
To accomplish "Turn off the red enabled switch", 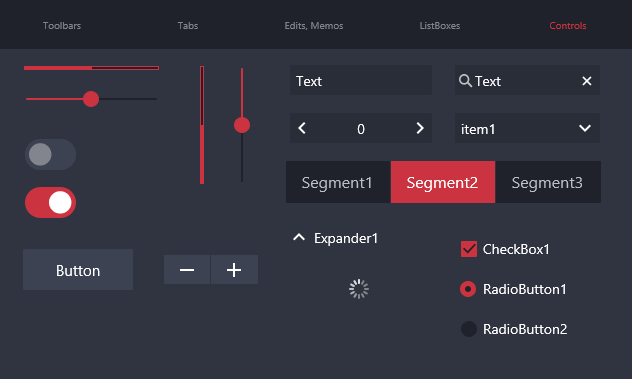I will coord(50,202).
